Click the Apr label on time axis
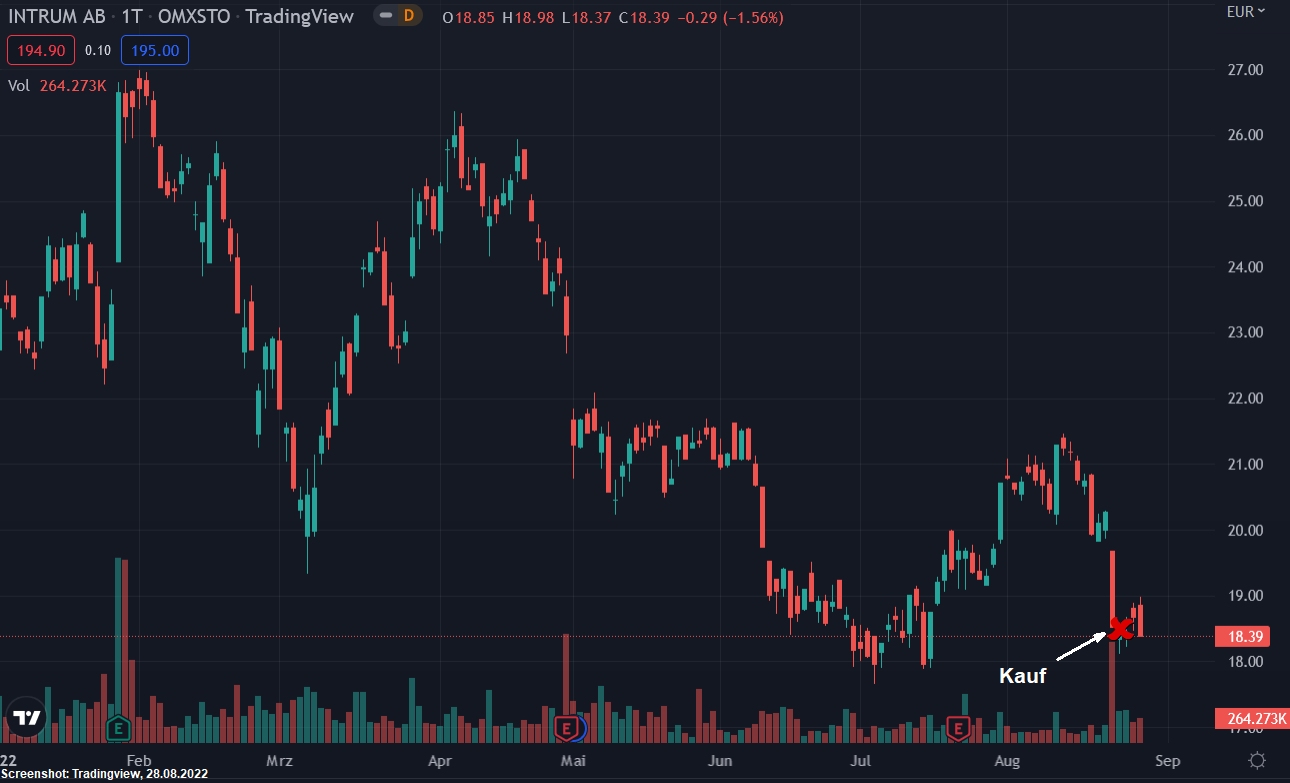The height and width of the screenshot is (783, 1290). [440, 760]
